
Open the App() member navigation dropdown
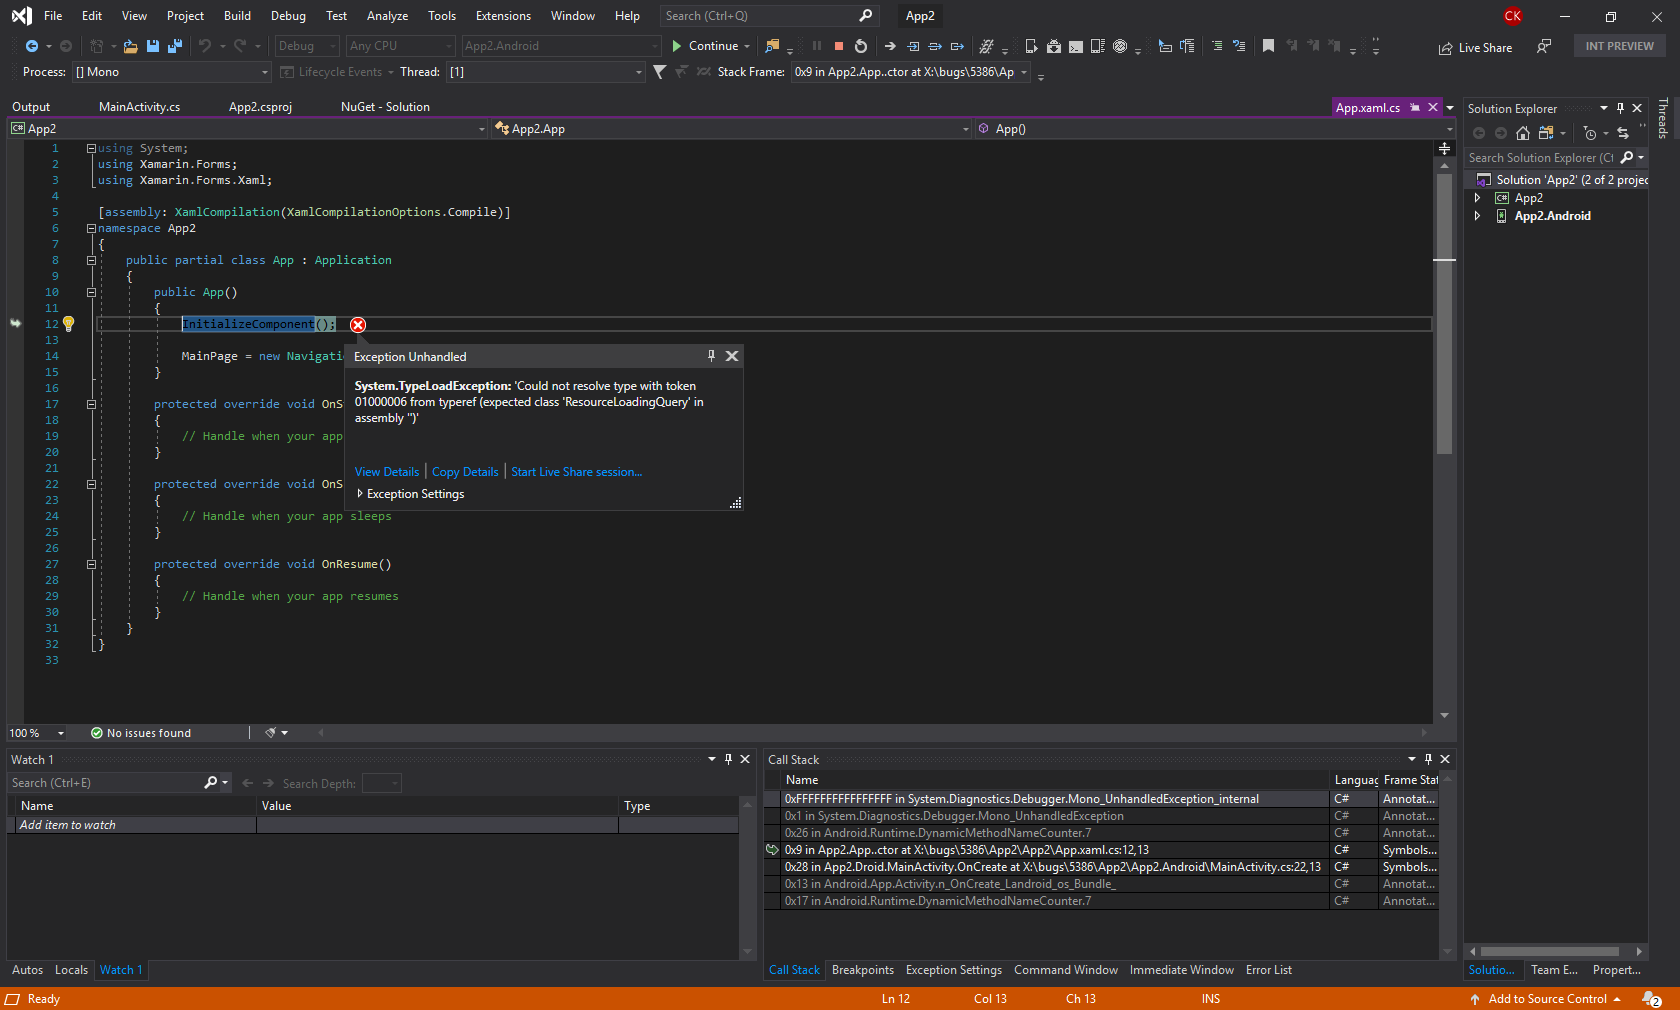1215,129
